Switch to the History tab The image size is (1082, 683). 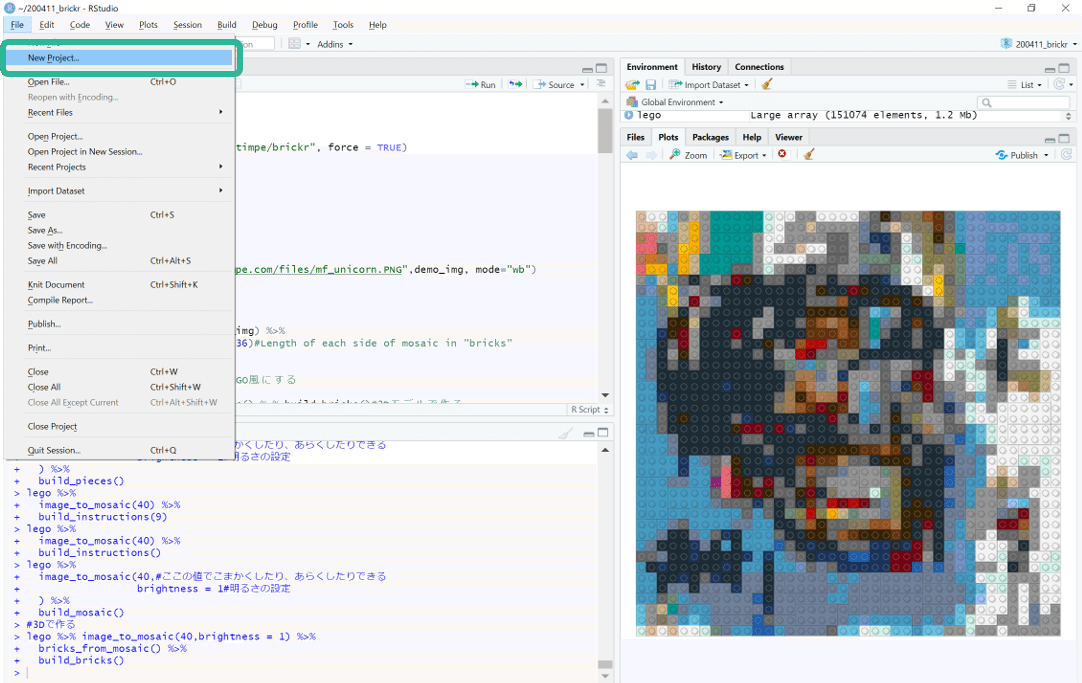click(x=706, y=67)
